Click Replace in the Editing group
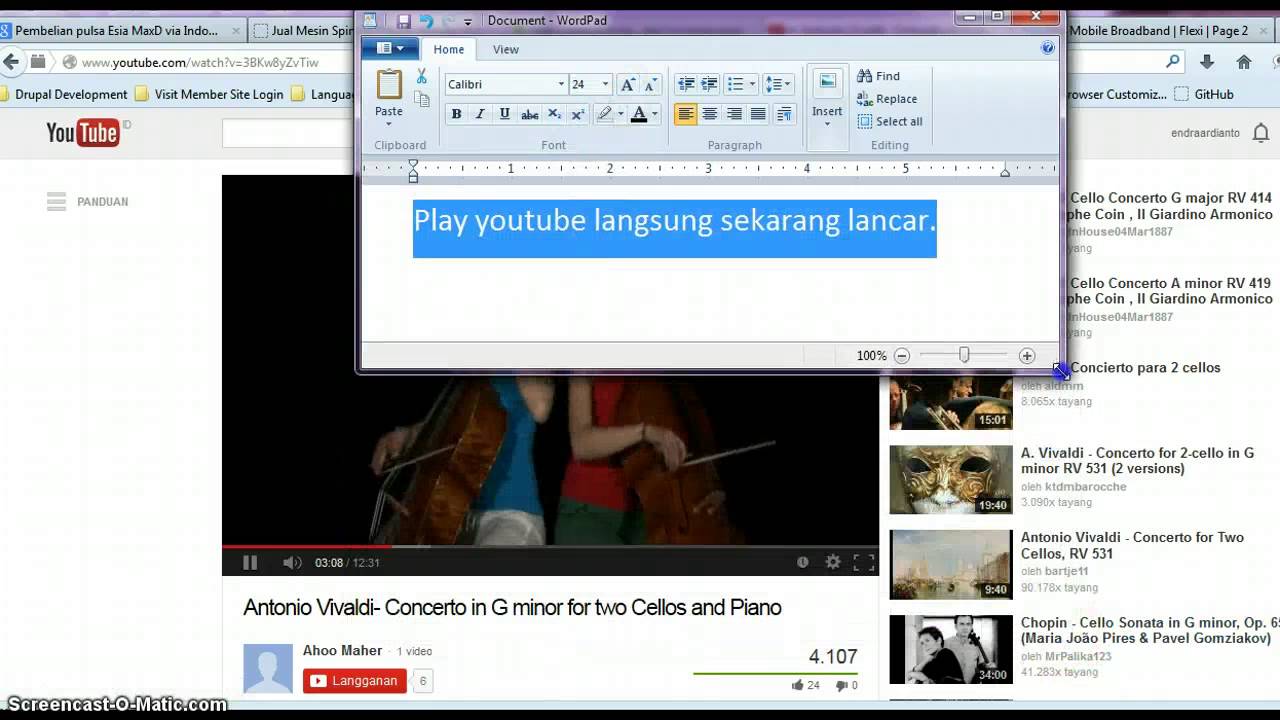The width and height of the screenshot is (1280, 720). 887,99
